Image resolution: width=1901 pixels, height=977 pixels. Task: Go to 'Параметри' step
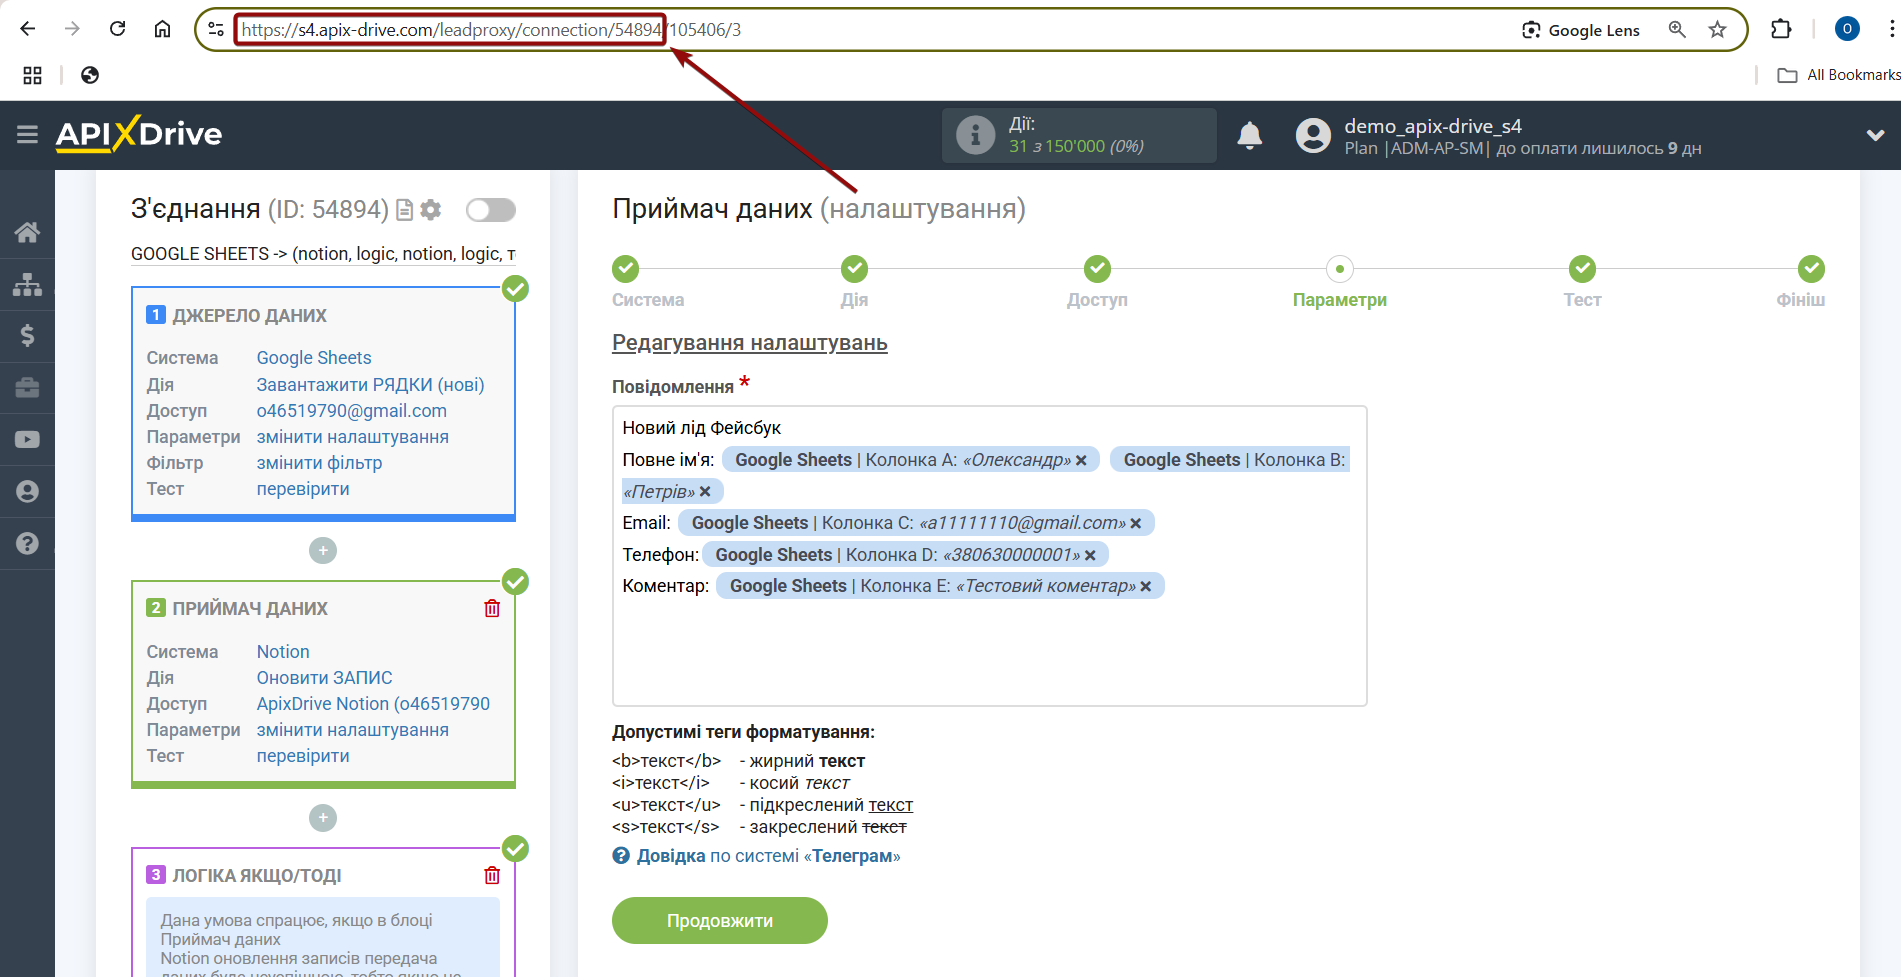tap(1339, 268)
